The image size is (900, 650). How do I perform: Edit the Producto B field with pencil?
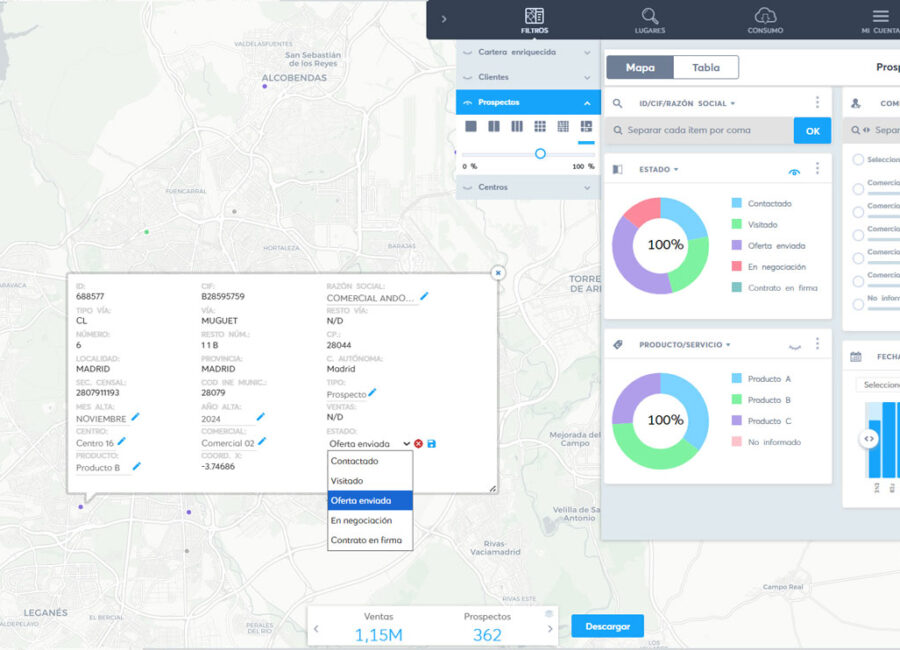[137, 466]
